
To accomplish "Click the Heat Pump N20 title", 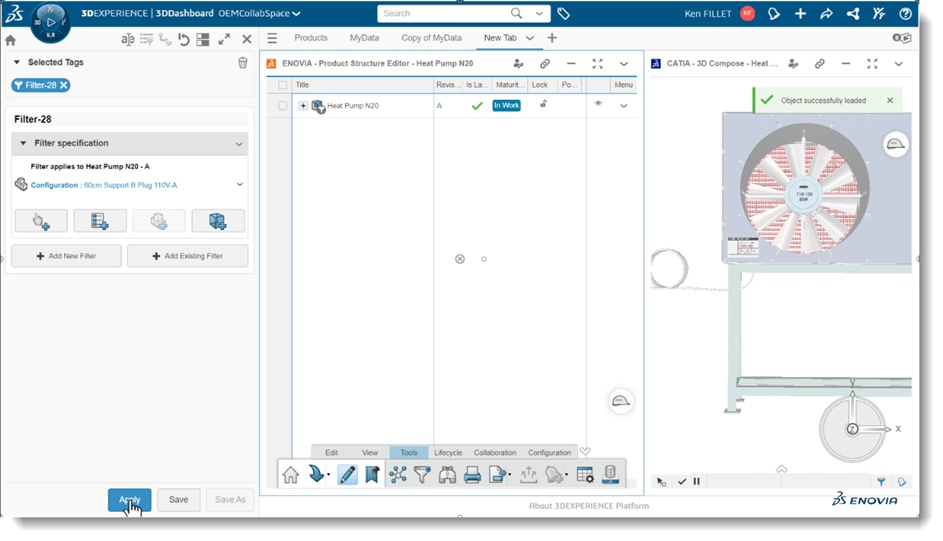I will tap(353, 106).
